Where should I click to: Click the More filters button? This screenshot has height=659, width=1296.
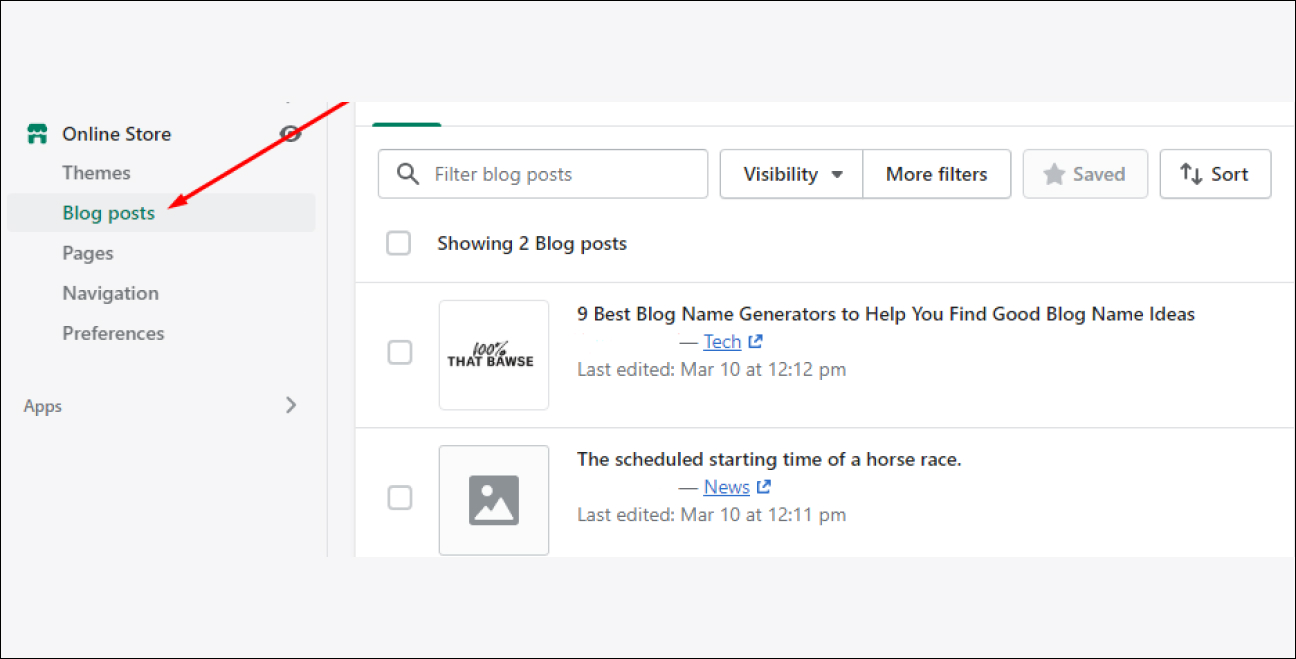(x=937, y=174)
